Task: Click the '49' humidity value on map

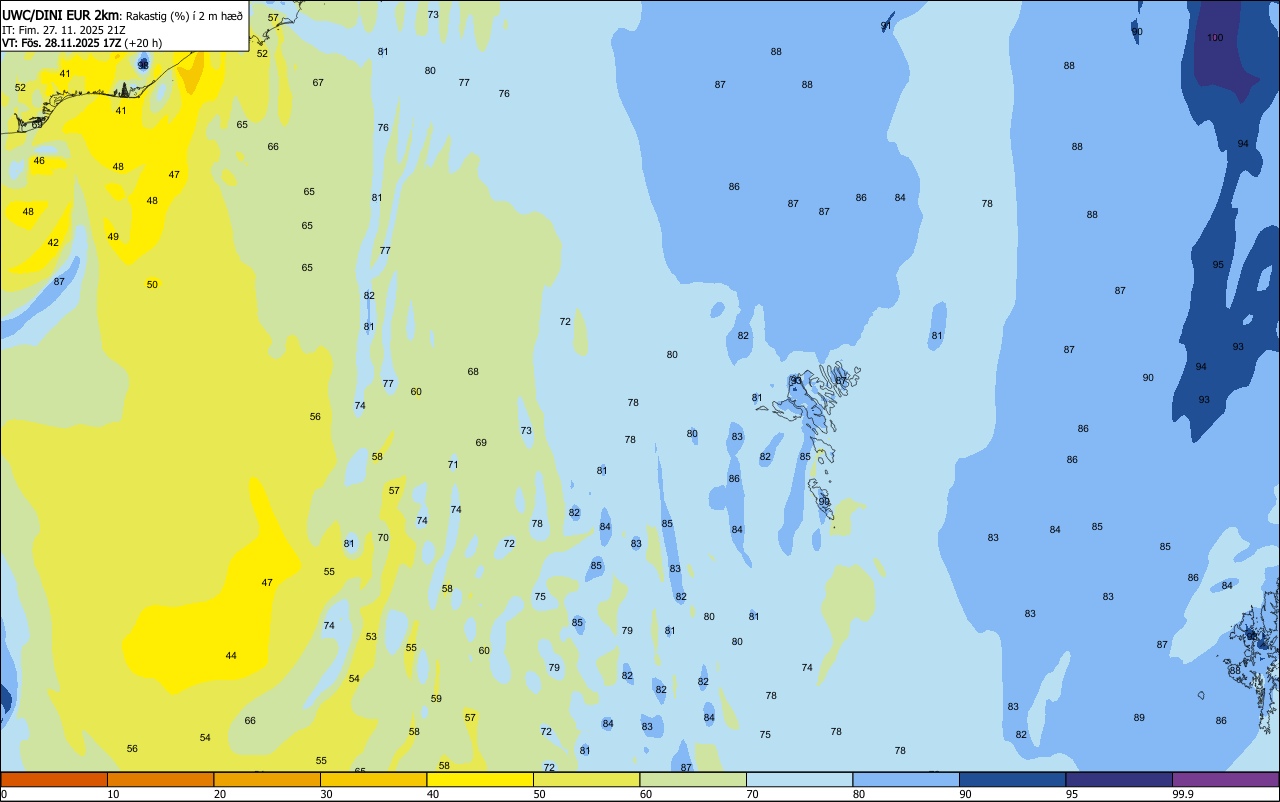Action: coord(113,237)
